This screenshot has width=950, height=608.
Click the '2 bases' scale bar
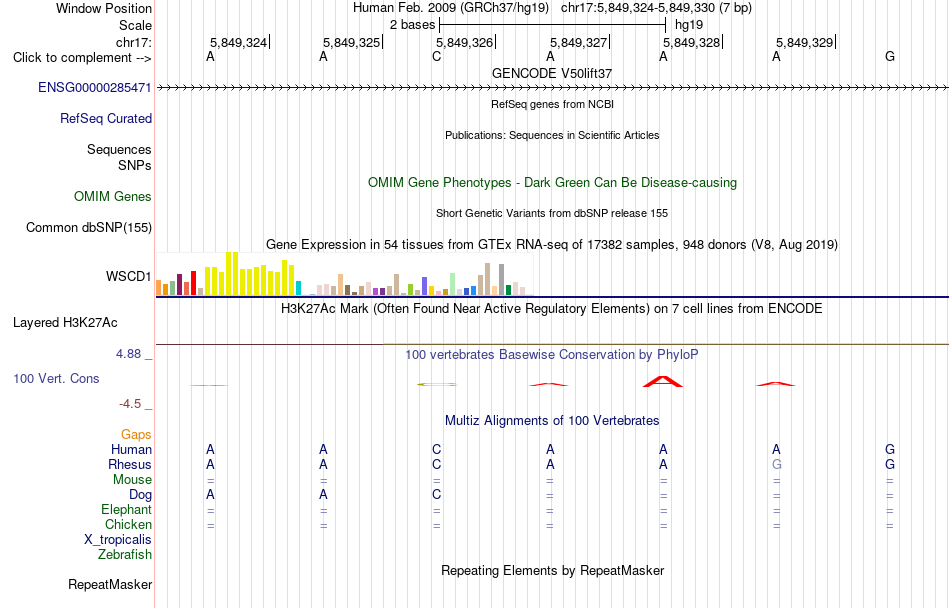point(552,25)
